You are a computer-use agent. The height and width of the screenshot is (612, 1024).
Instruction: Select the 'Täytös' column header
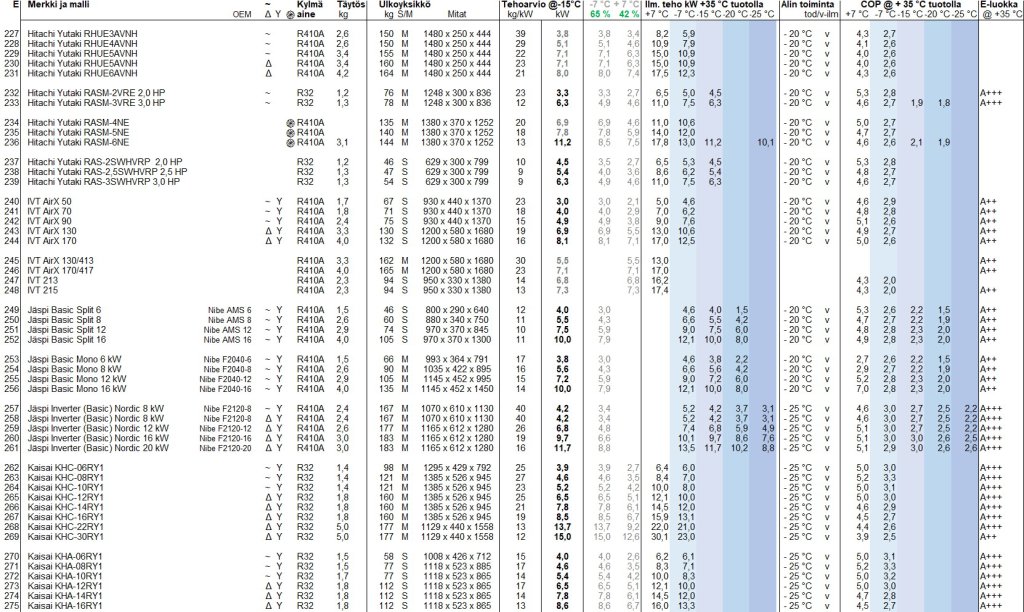point(351,5)
